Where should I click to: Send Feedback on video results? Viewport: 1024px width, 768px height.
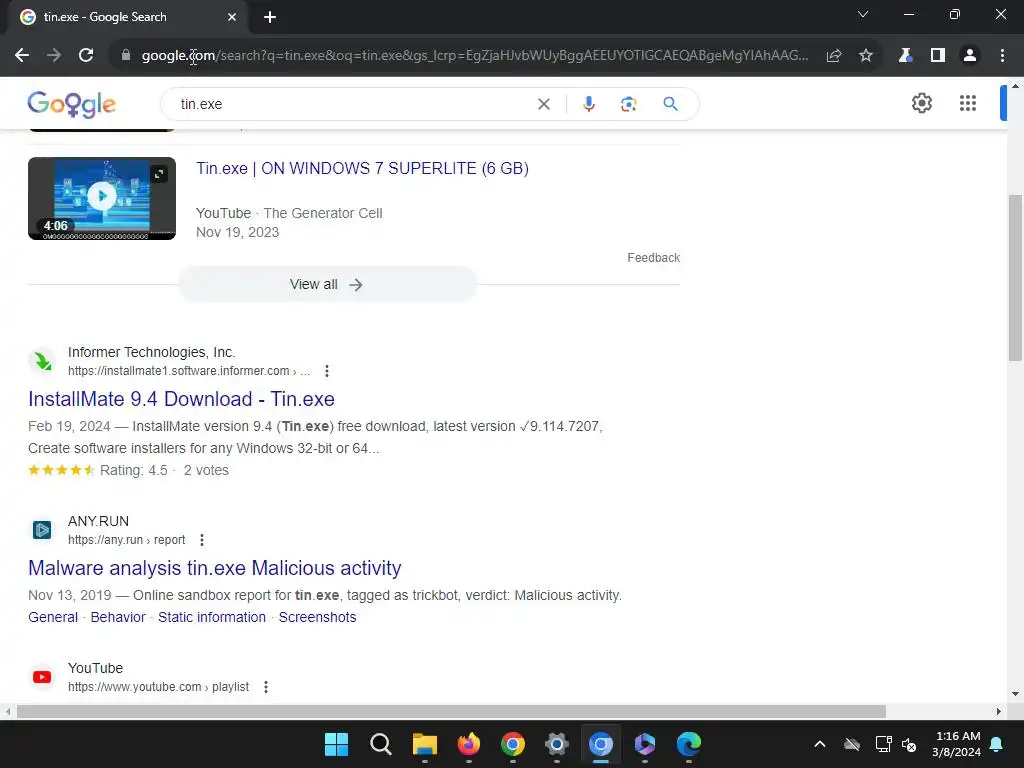[x=653, y=258]
